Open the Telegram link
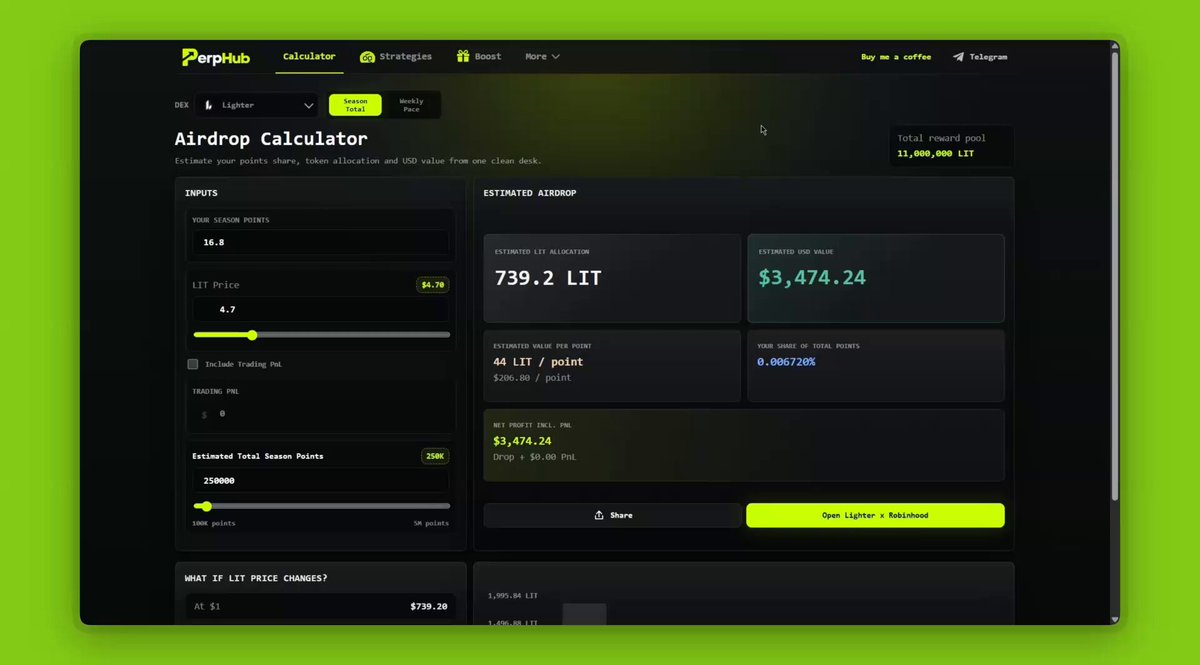The height and width of the screenshot is (665, 1200). click(980, 57)
